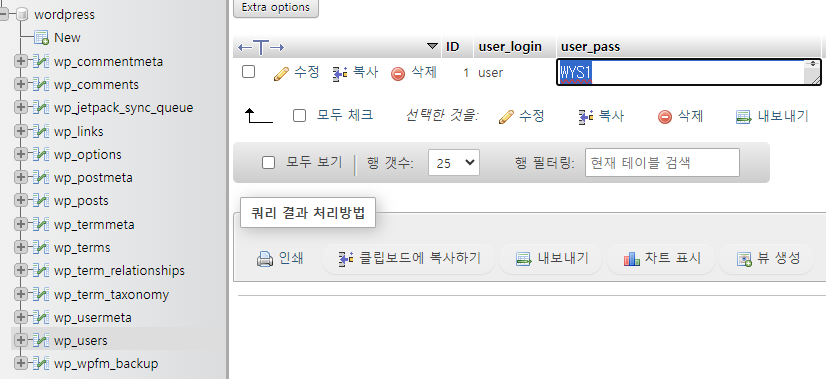Image resolution: width=826 pixels, height=379 pixels.
Task: Click the wp_term_taxonomy table icon
Action: coord(41,294)
